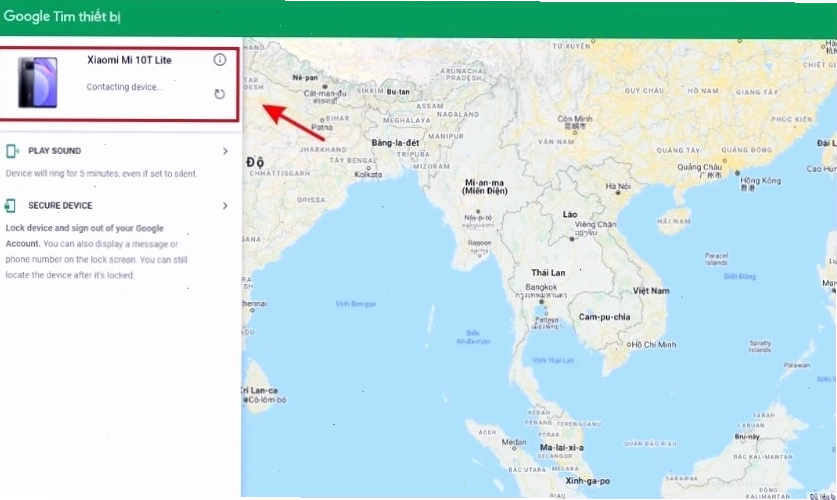Expand the Play Sound option chevron
The image size is (837, 500).
(225, 152)
